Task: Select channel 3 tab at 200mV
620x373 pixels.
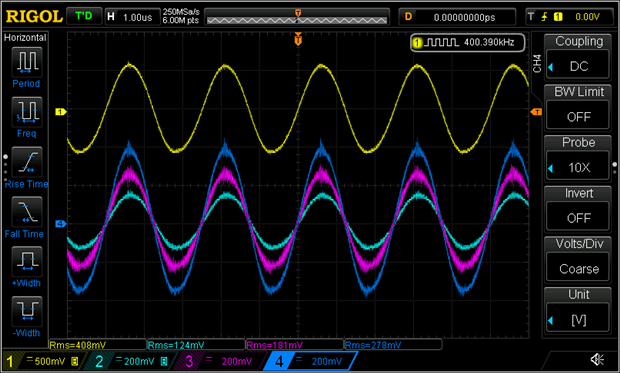Action: pyautogui.click(x=219, y=361)
